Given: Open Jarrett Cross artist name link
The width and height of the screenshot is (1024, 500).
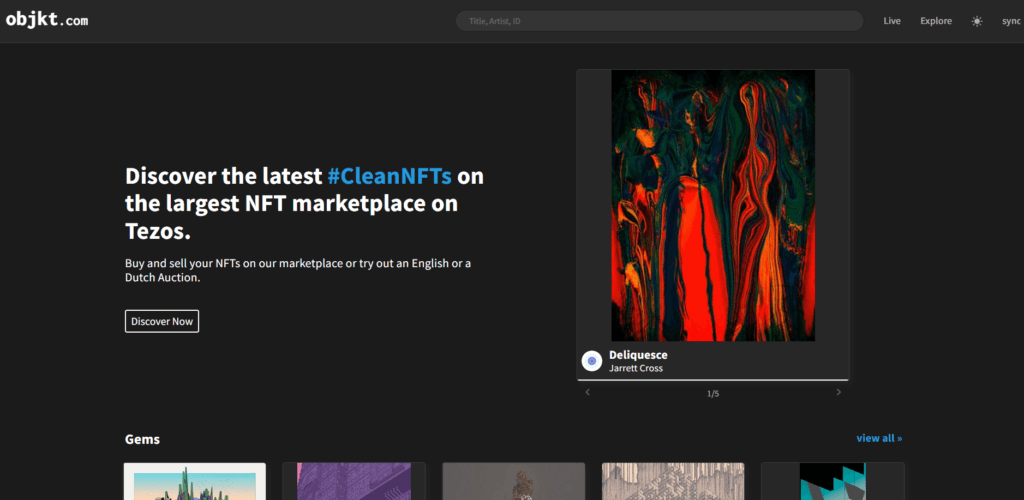Looking at the screenshot, I should pos(635,368).
